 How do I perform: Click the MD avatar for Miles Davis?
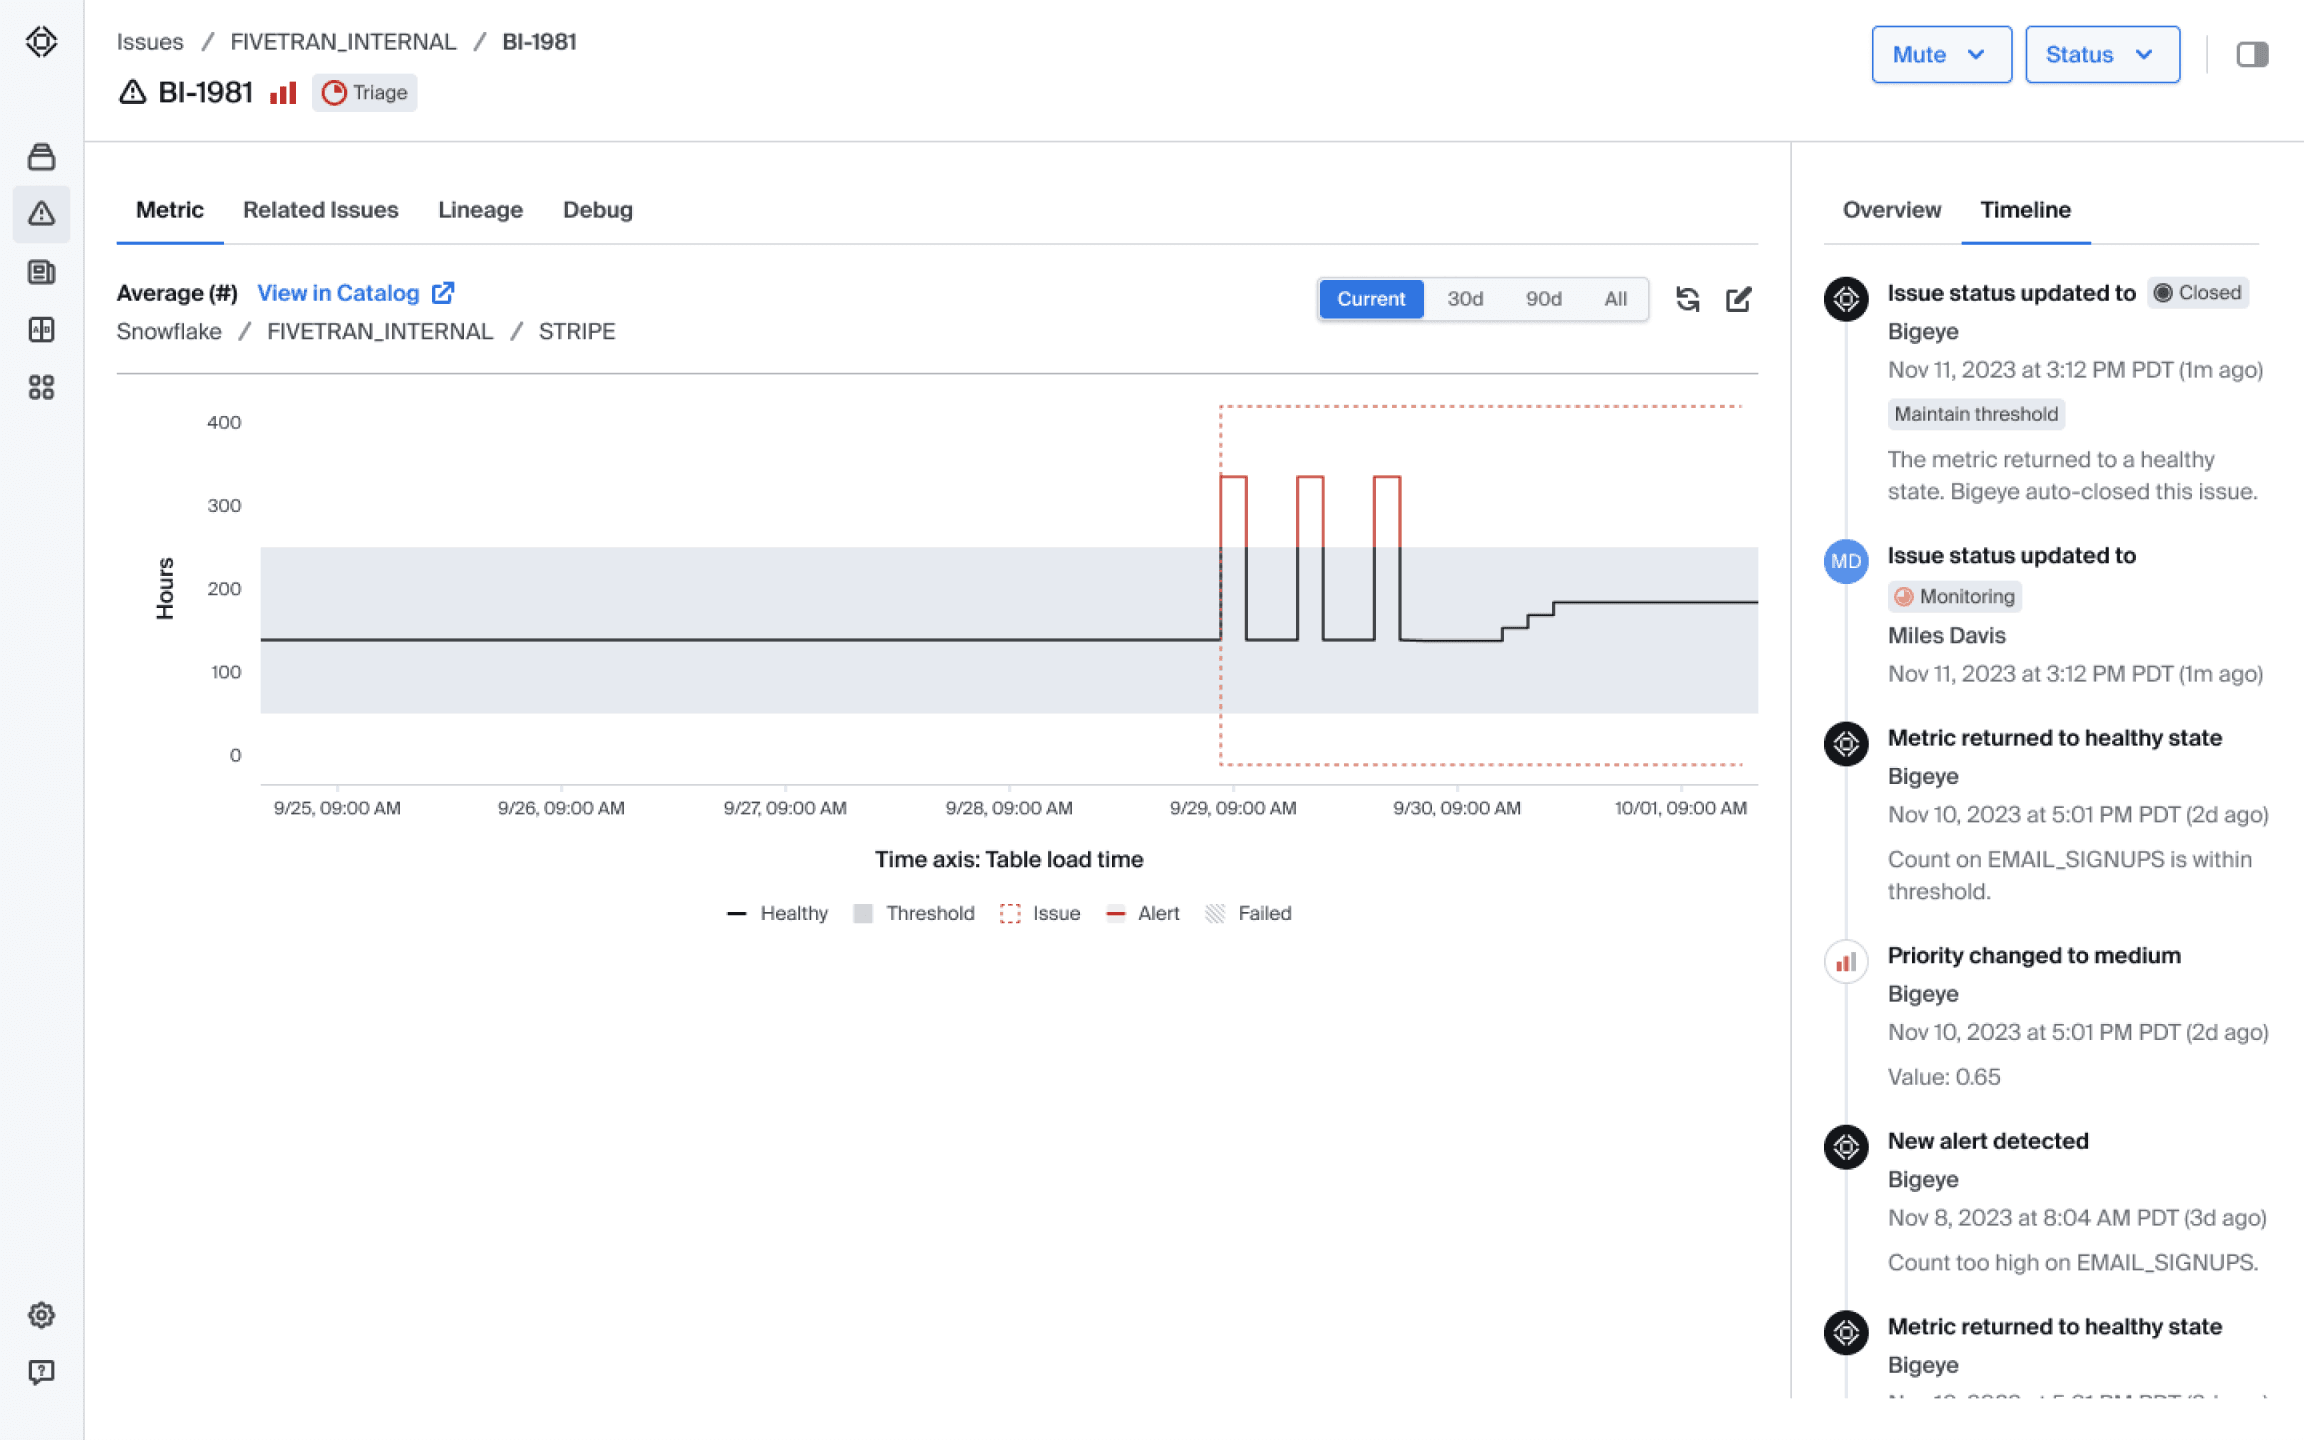point(1846,561)
